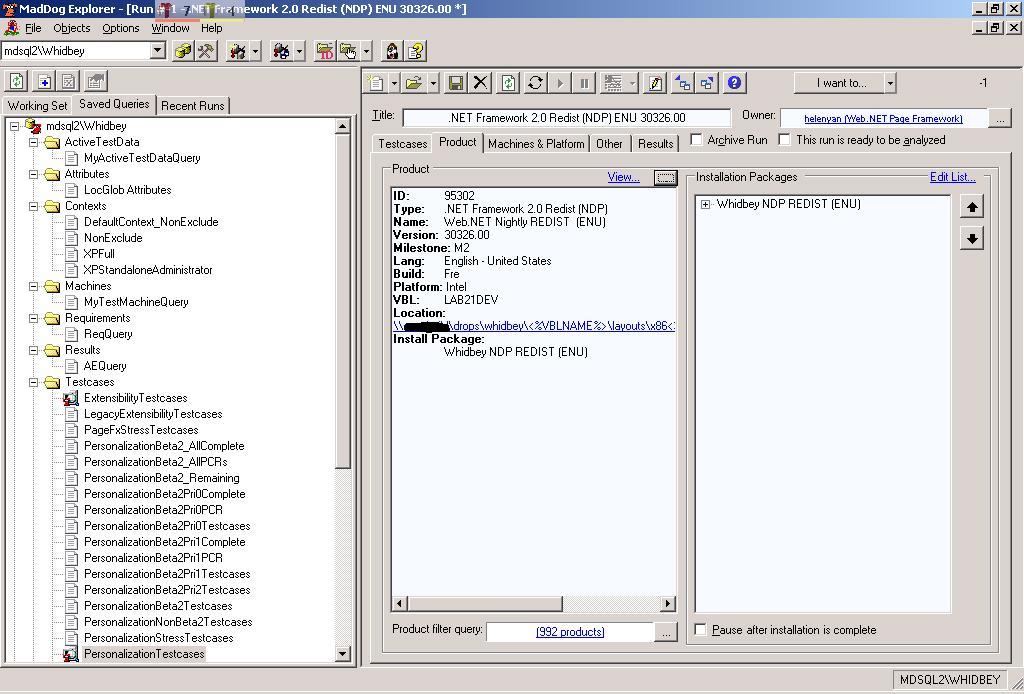
Task: Check This run is ready to be analyzed
Action: pyautogui.click(x=784, y=140)
